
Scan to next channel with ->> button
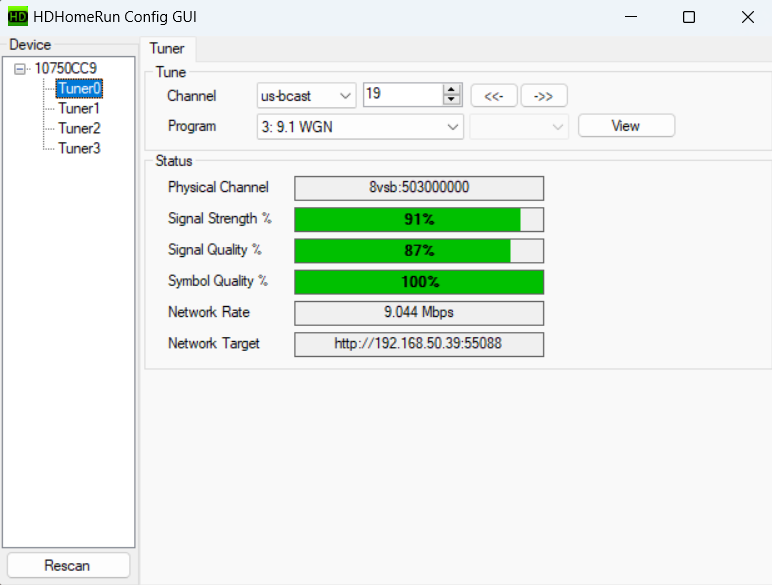[544, 95]
